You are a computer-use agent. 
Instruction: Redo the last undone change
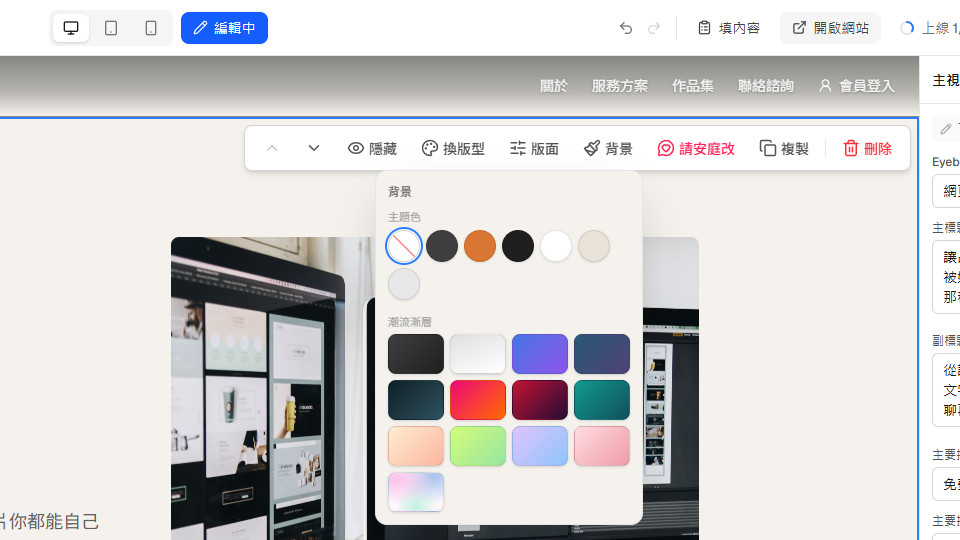click(x=654, y=28)
